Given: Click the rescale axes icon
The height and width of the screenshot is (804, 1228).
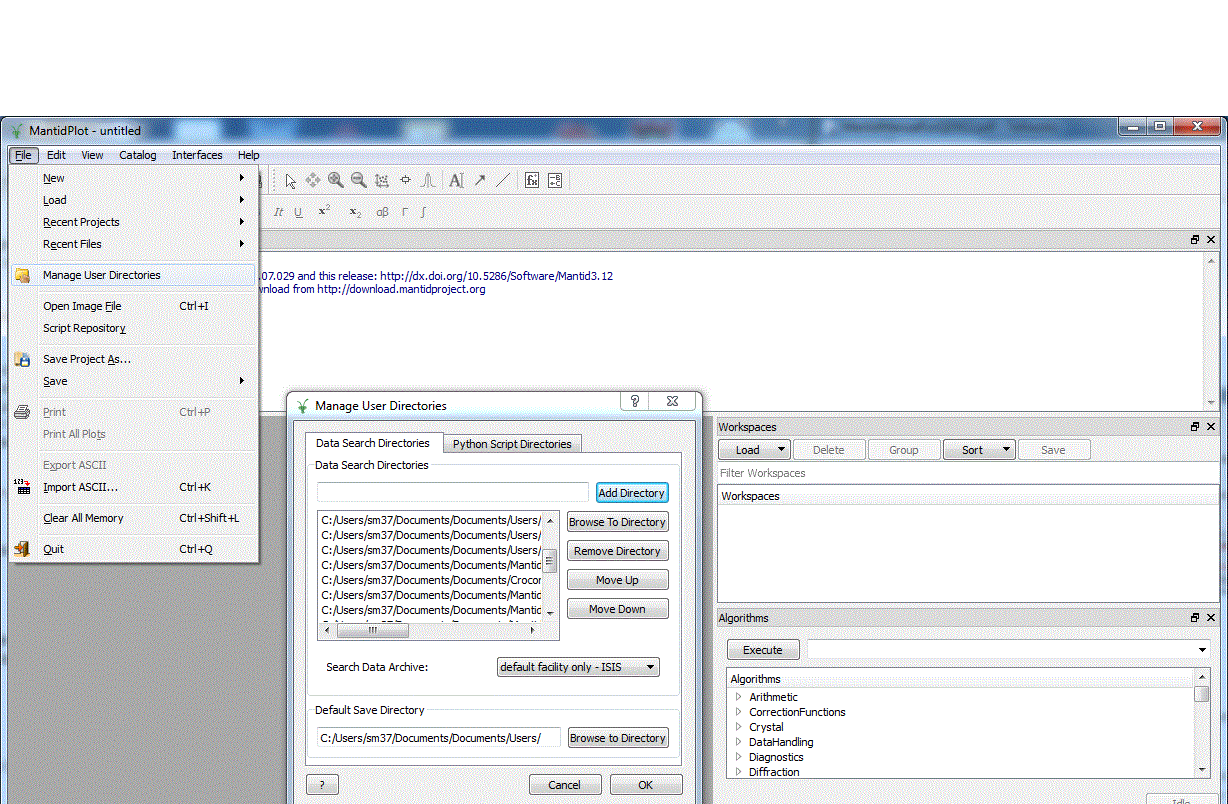Looking at the screenshot, I should (x=382, y=181).
